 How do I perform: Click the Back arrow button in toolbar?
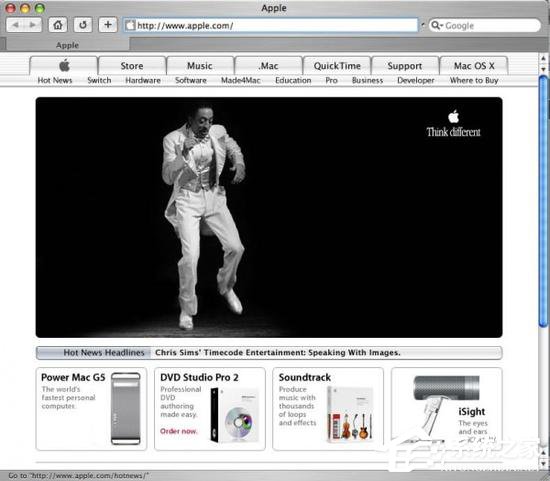click(15, 25)
